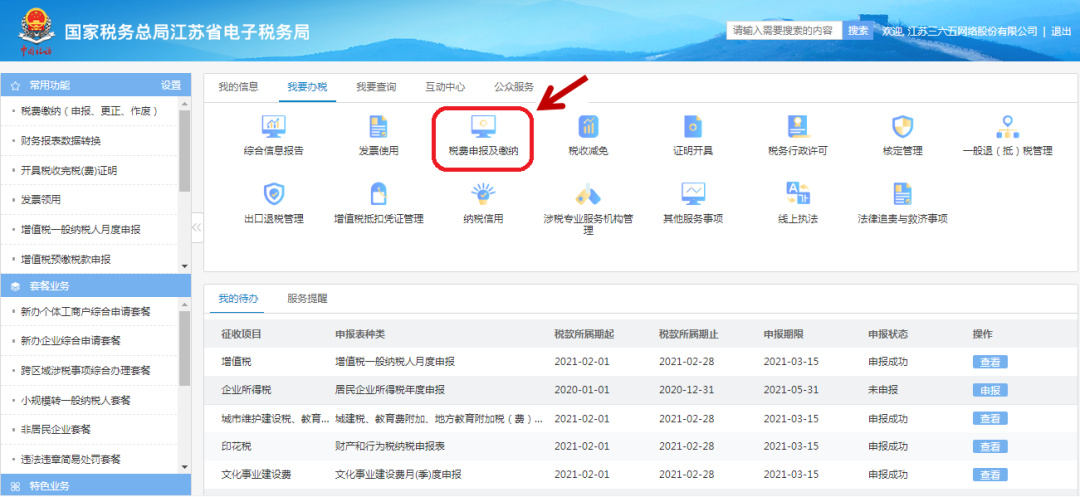Open the 互动中心 tab
The height and width of the screenshot is (497, 1080).
click(x=445, y=87)
